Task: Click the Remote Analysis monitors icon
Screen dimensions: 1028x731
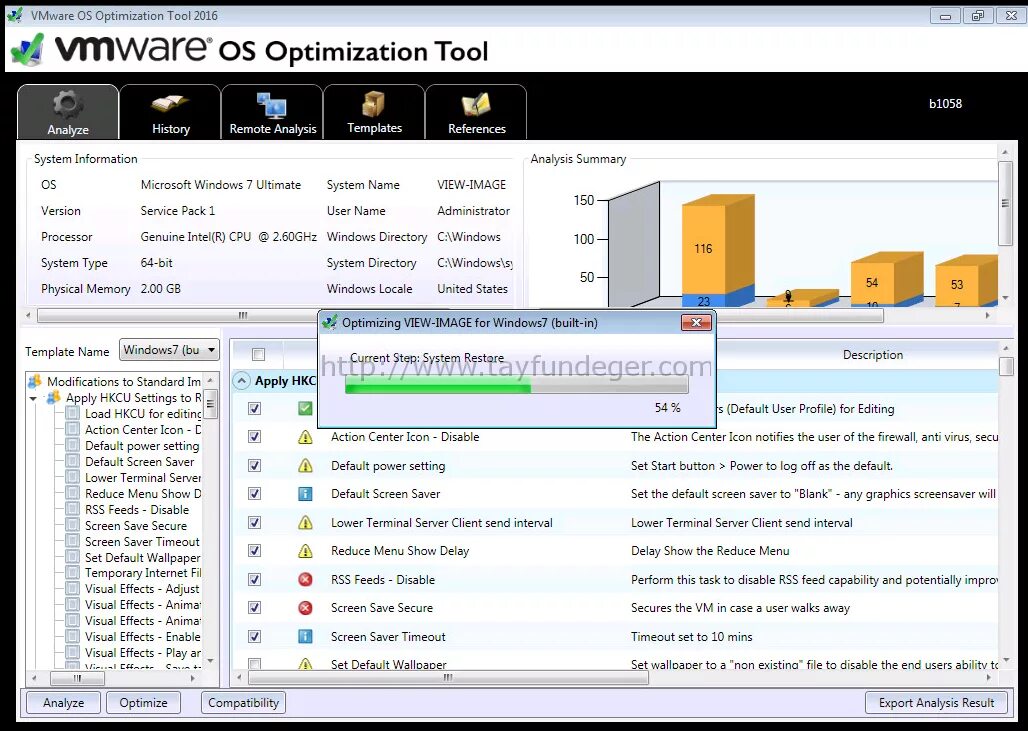Action: (271, 105)
